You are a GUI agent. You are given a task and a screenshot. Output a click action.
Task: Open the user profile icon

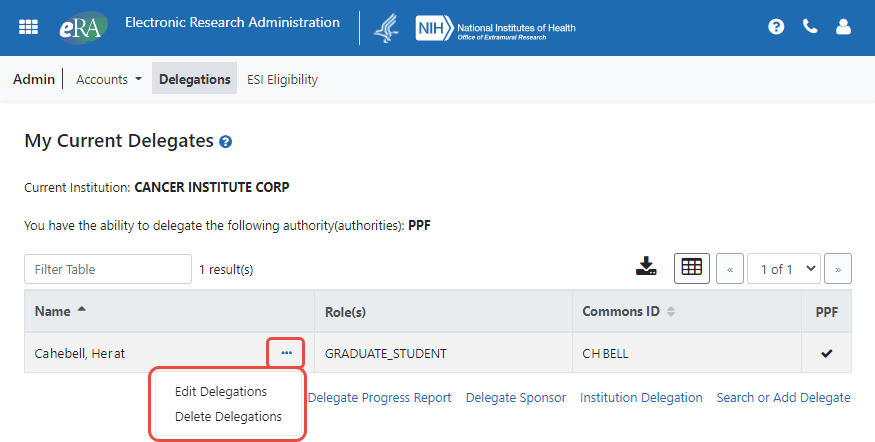(843, 27)
